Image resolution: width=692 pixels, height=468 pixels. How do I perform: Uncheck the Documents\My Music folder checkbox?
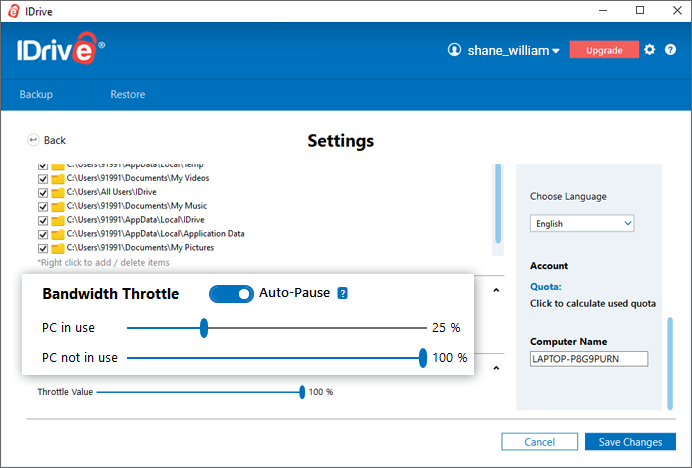pos(43,206)
